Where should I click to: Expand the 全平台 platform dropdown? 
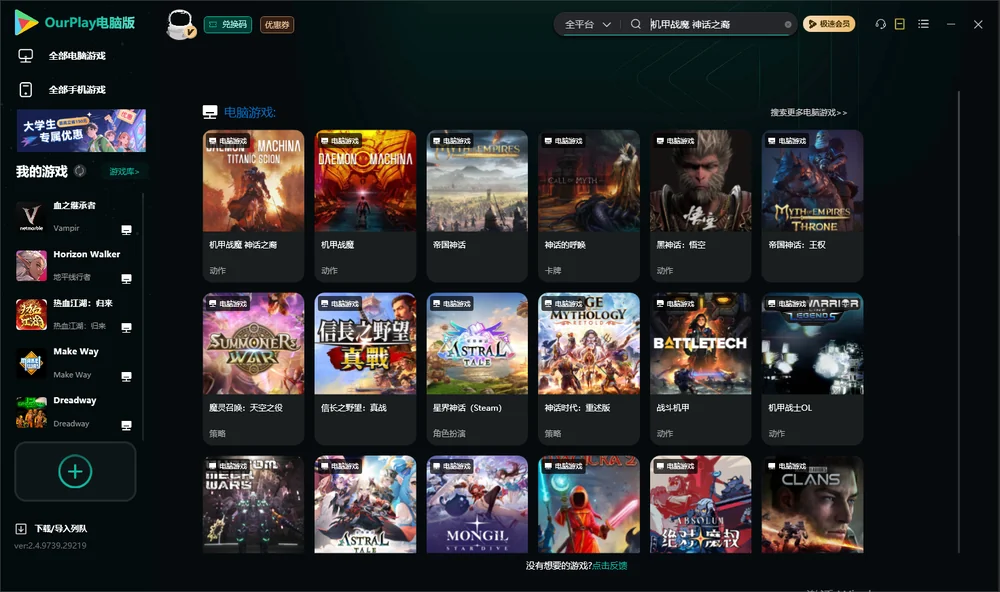[x=587, y=24]
